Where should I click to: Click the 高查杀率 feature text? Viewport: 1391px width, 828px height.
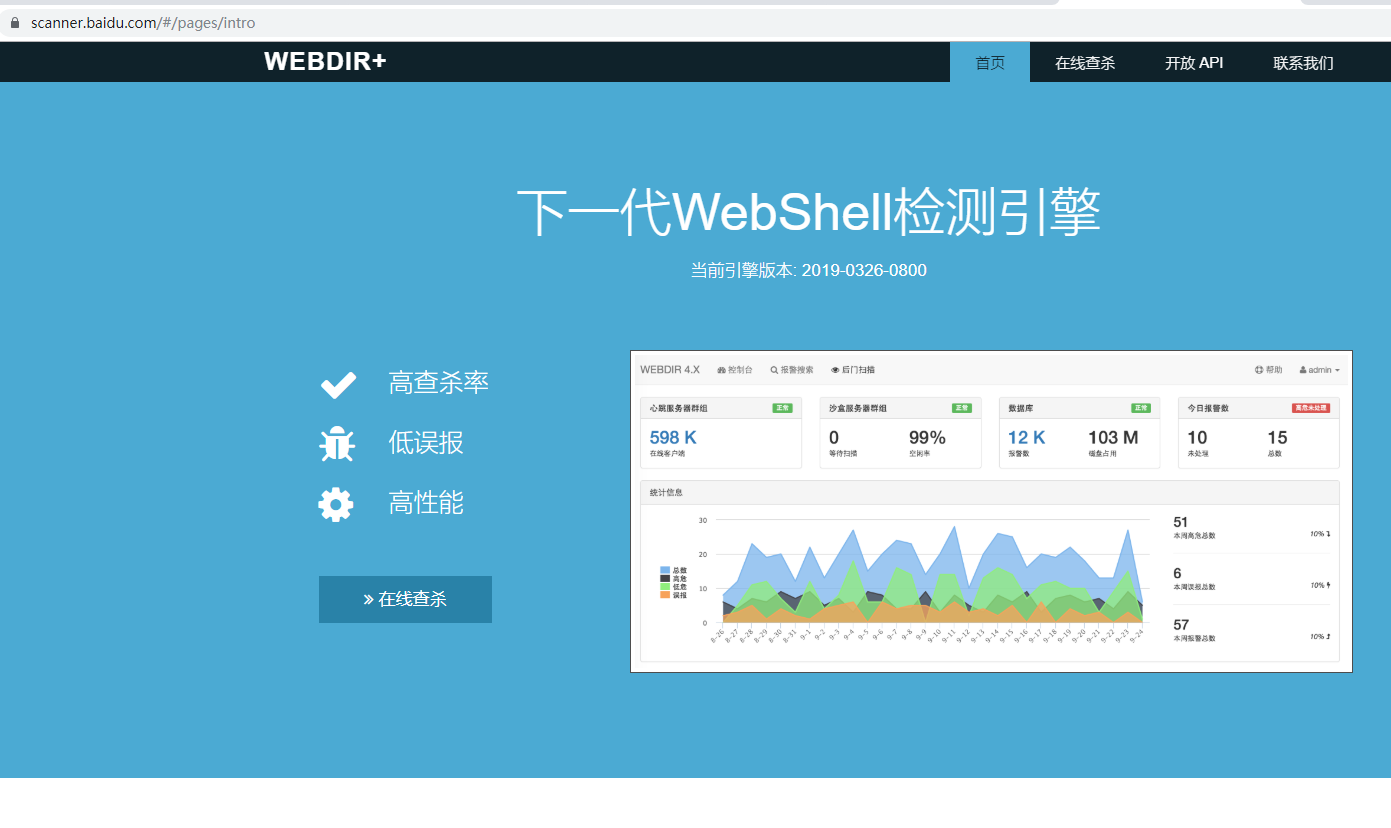pos(438,383)
